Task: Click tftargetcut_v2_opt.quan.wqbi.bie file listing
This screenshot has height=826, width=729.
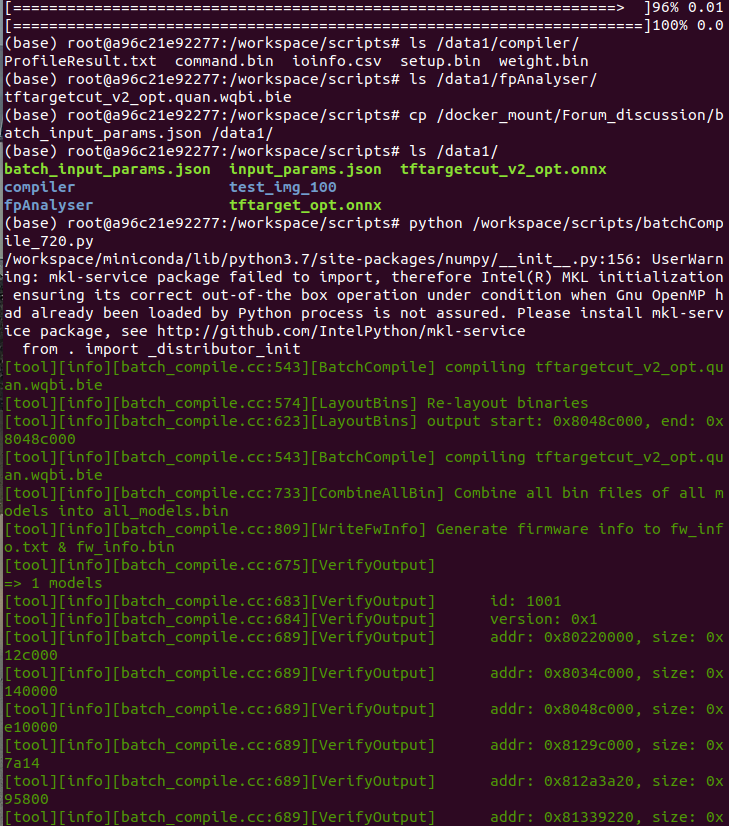Action: coord(148,97)
